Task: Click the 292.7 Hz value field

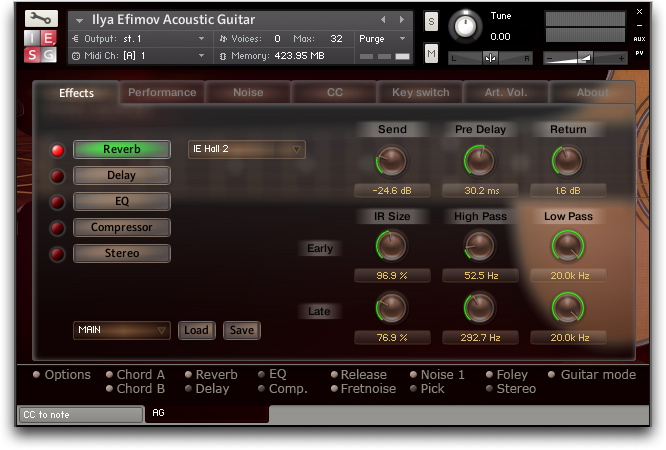Action: [x=480, y=338]
